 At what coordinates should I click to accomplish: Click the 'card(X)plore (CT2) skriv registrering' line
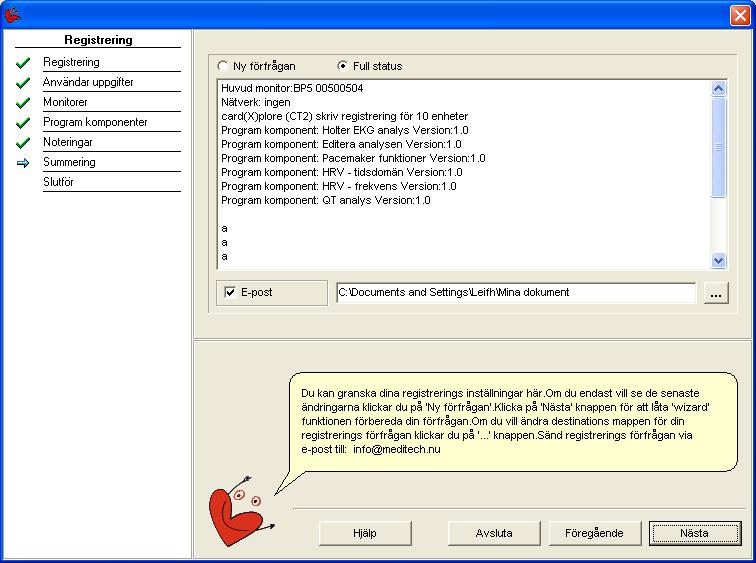[x=345, y=116]
